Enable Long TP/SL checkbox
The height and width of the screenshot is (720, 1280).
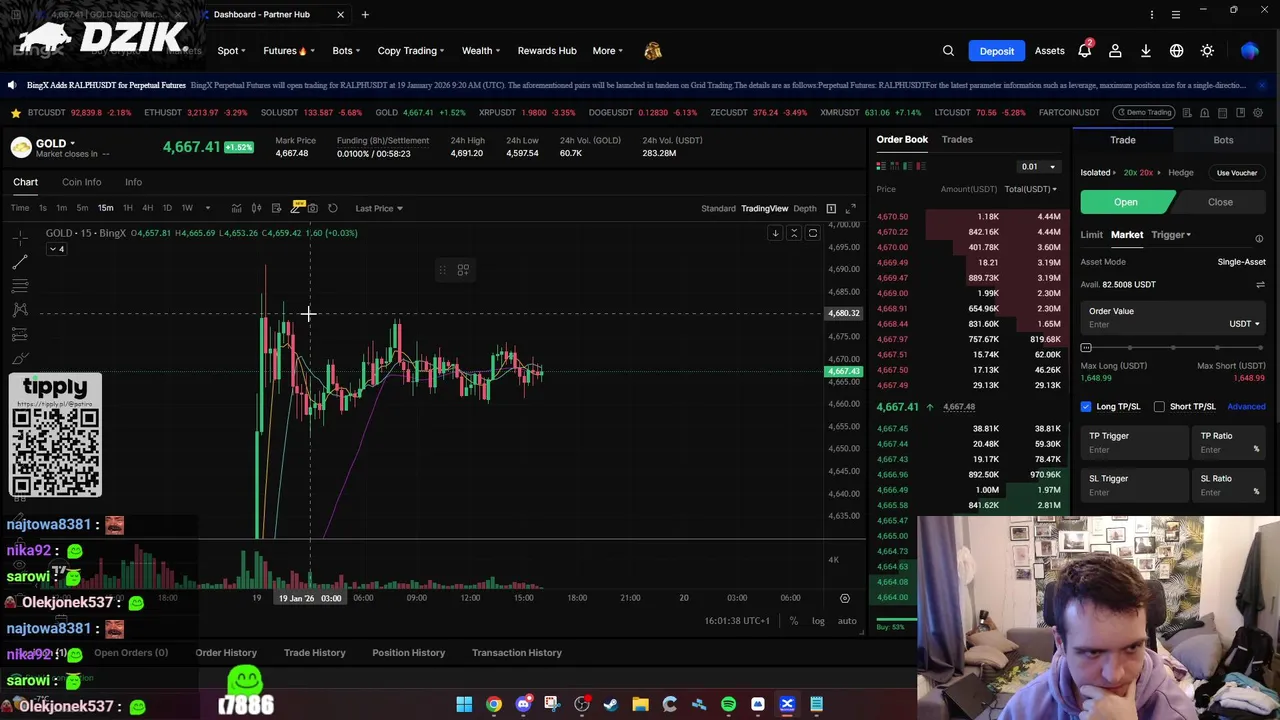(x=1086, y=407)
